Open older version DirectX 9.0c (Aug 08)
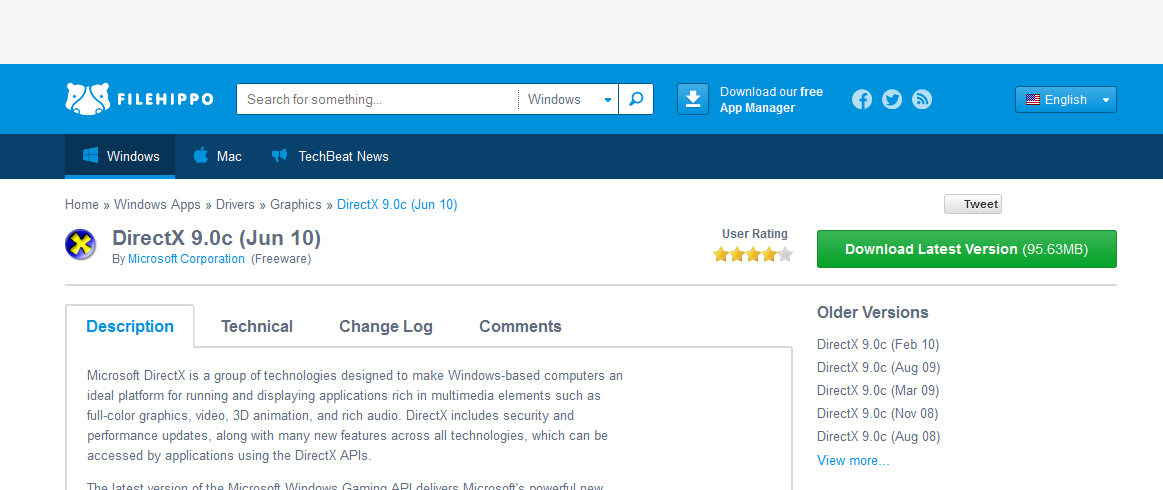 click(878, 436)
